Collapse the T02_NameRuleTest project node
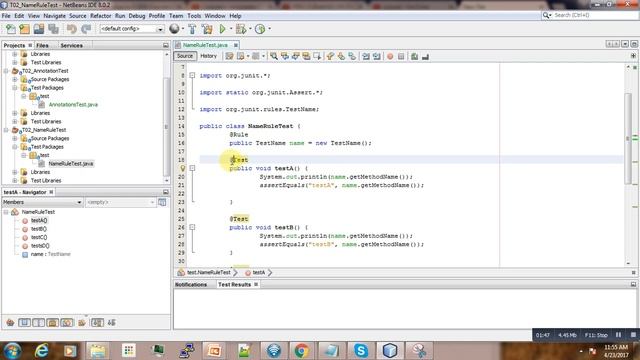Viewport: 640px width, 360px height. point(6,130)
